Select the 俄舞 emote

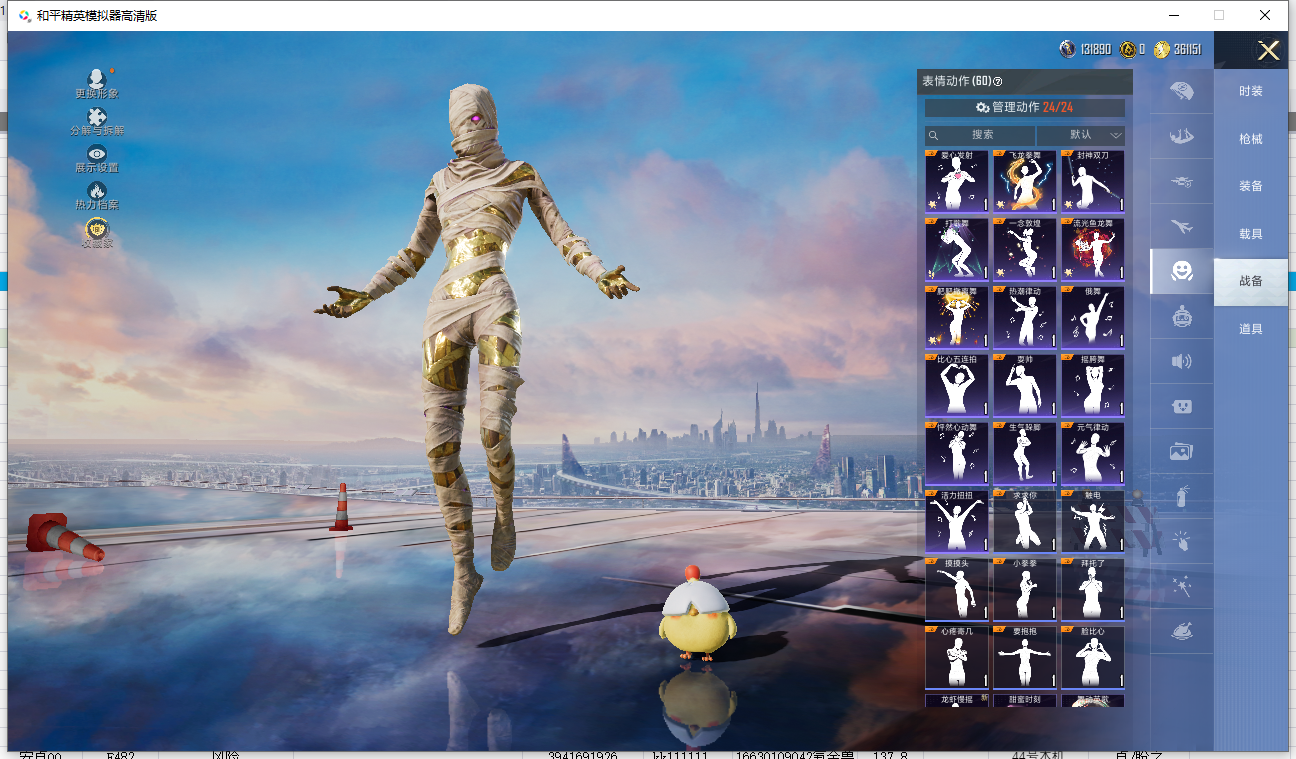coord(1093,317)
